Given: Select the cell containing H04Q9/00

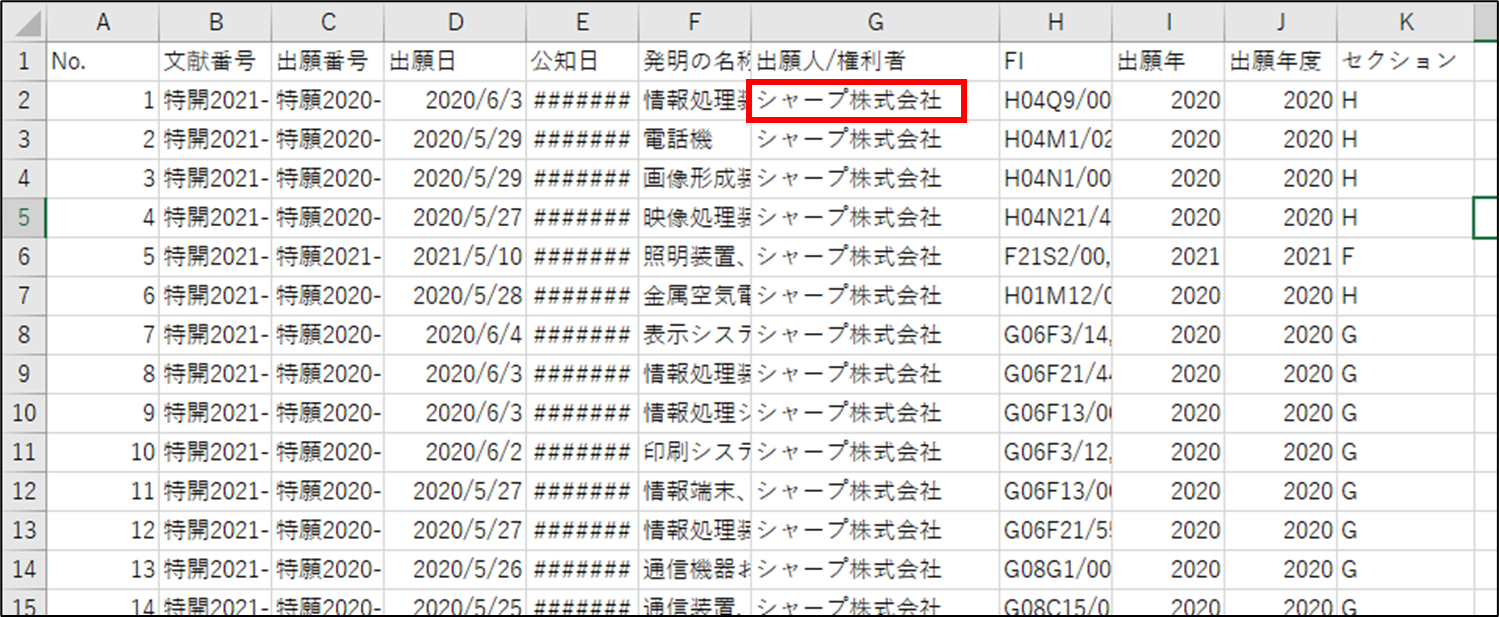Looking at the screenshot, I should click(1055, 101).
